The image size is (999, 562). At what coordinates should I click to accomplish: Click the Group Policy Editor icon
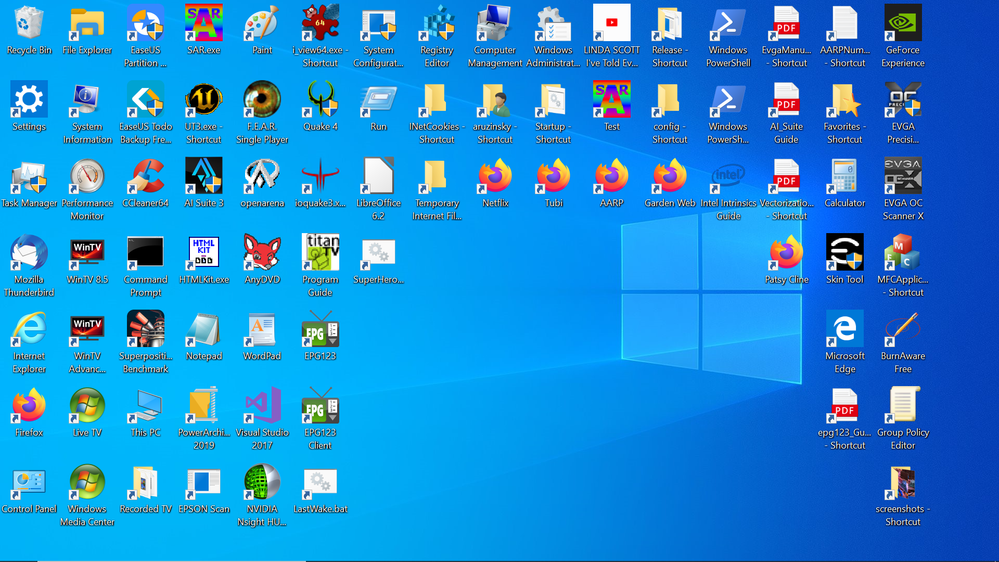903,405
